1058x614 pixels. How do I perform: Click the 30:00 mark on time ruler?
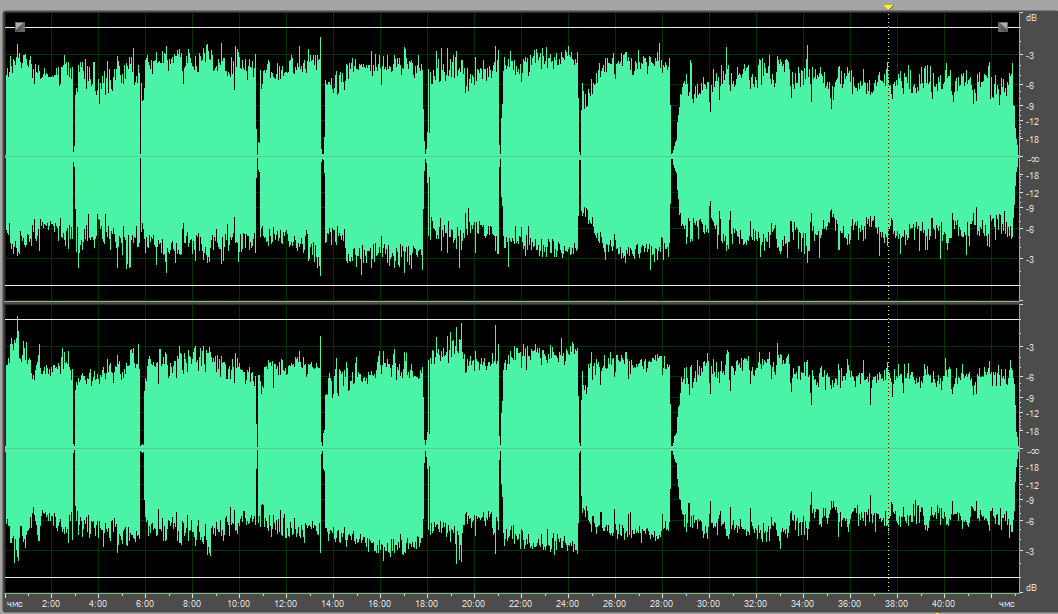pos(708,604)
